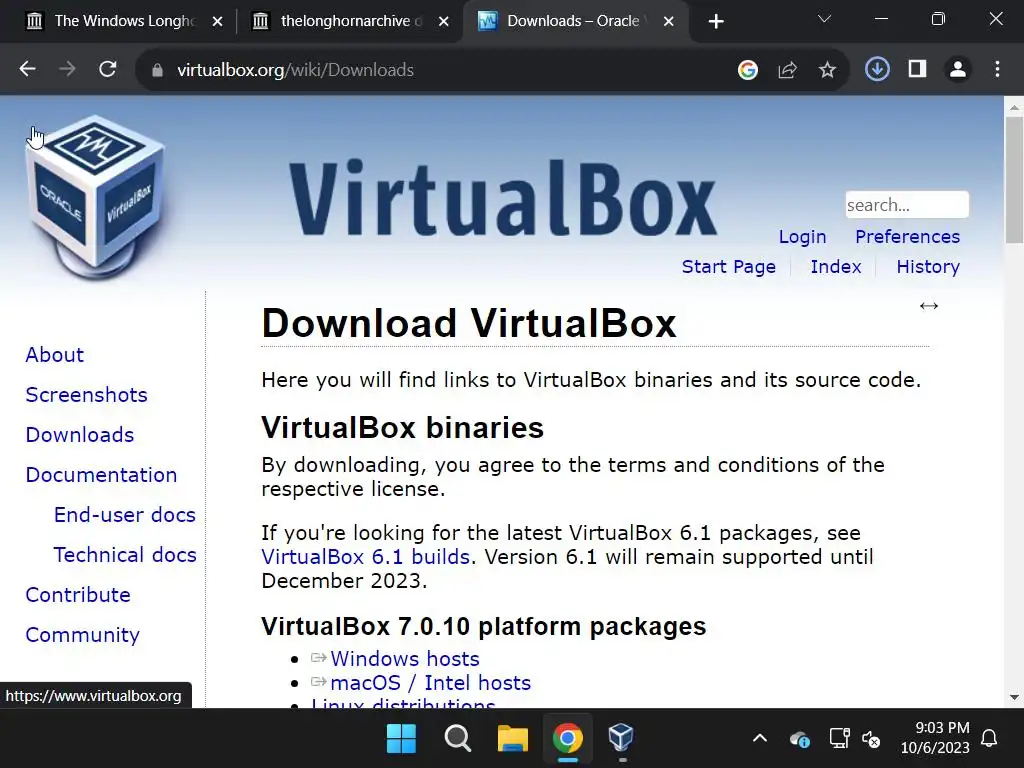Open taskbar Search magnifier

coord(457,739)
